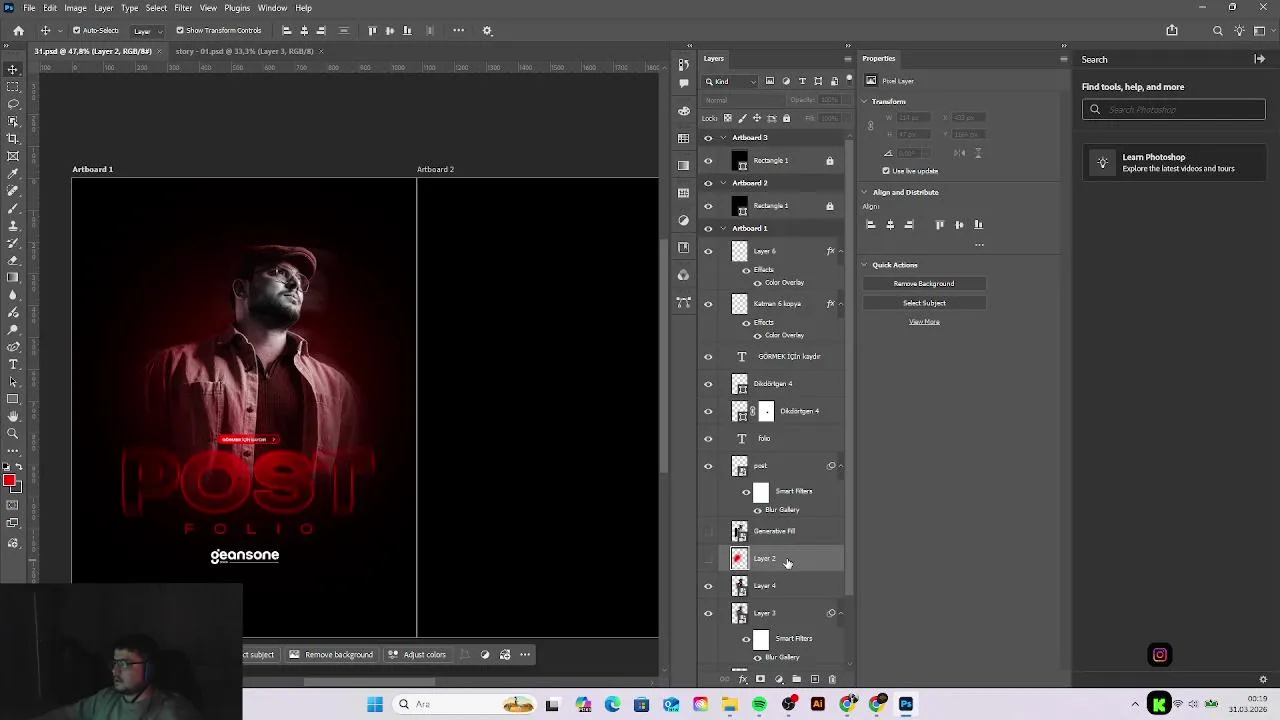Flip horizontally in Properties Transform
Viewport: 1280px width, 720px height.
click(960, 153)
